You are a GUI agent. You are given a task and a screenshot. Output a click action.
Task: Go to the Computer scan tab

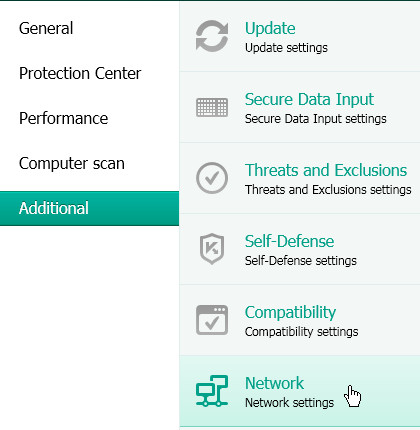coord(72,163)
